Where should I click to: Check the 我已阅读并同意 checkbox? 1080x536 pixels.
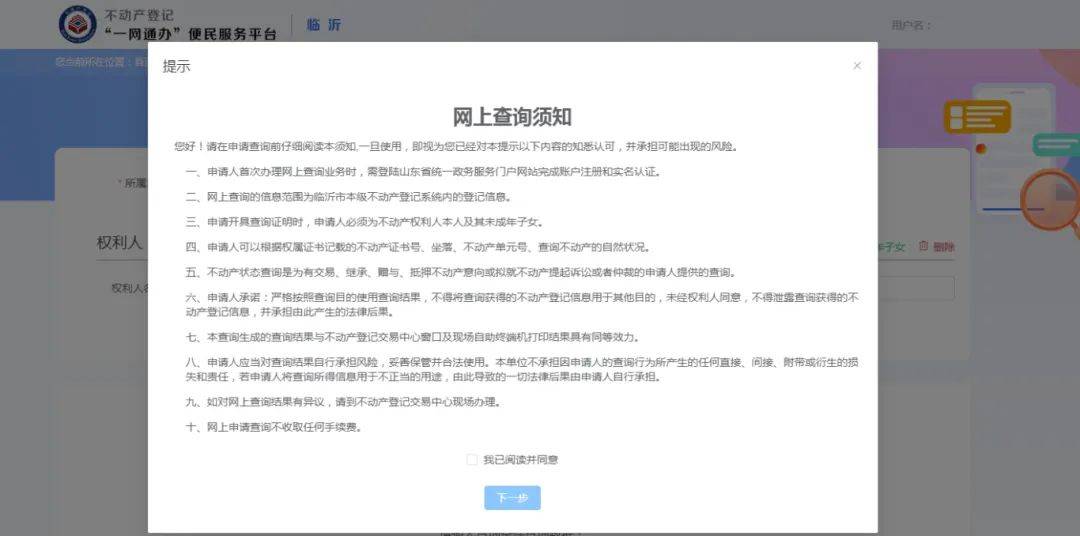coord(472,460)
